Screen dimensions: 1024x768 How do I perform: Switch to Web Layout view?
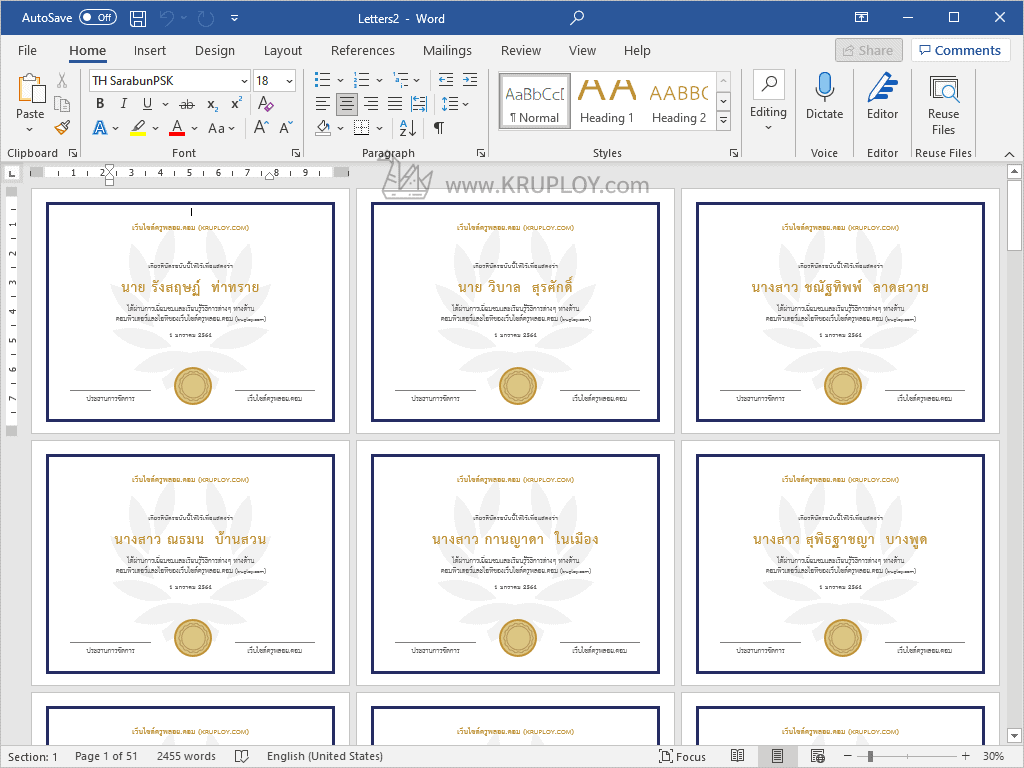pyautogui.click(x=818, y=756)
